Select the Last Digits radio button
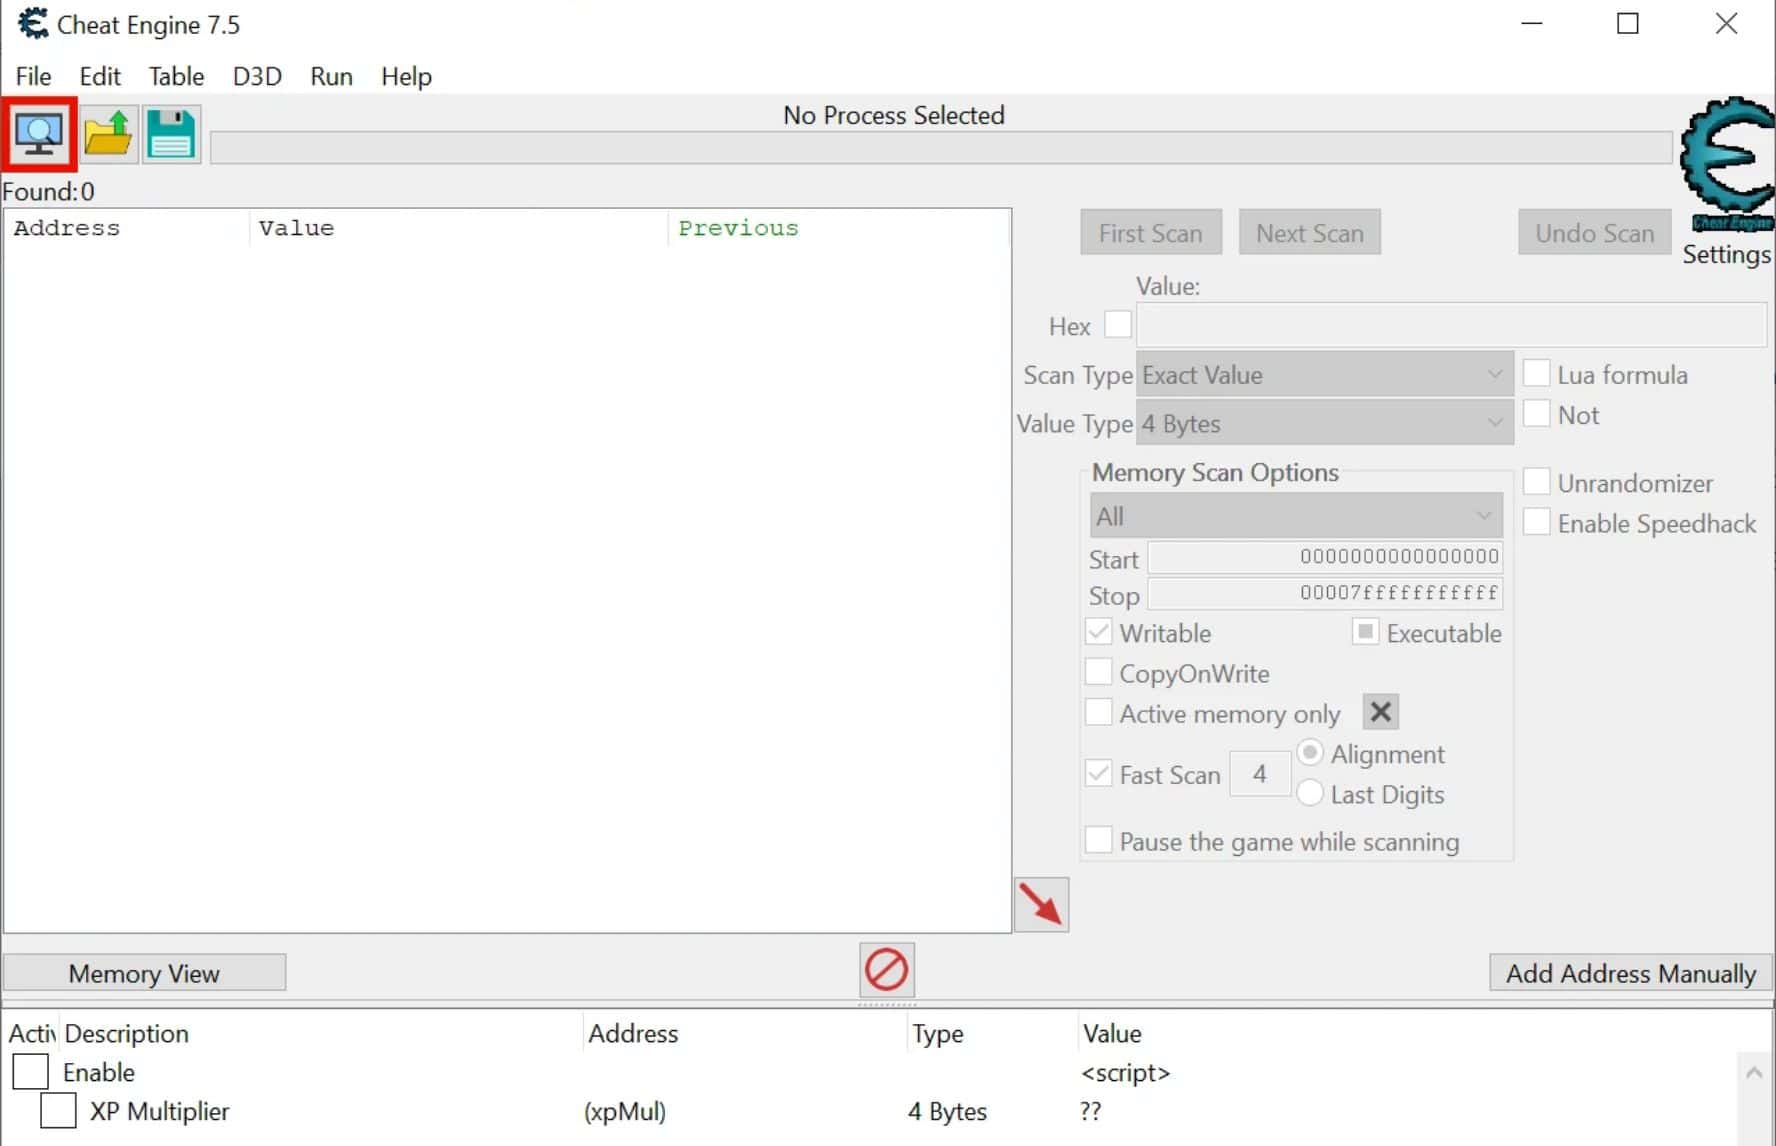This screenshot has height=1146, width=1776. coord(1310,793)
